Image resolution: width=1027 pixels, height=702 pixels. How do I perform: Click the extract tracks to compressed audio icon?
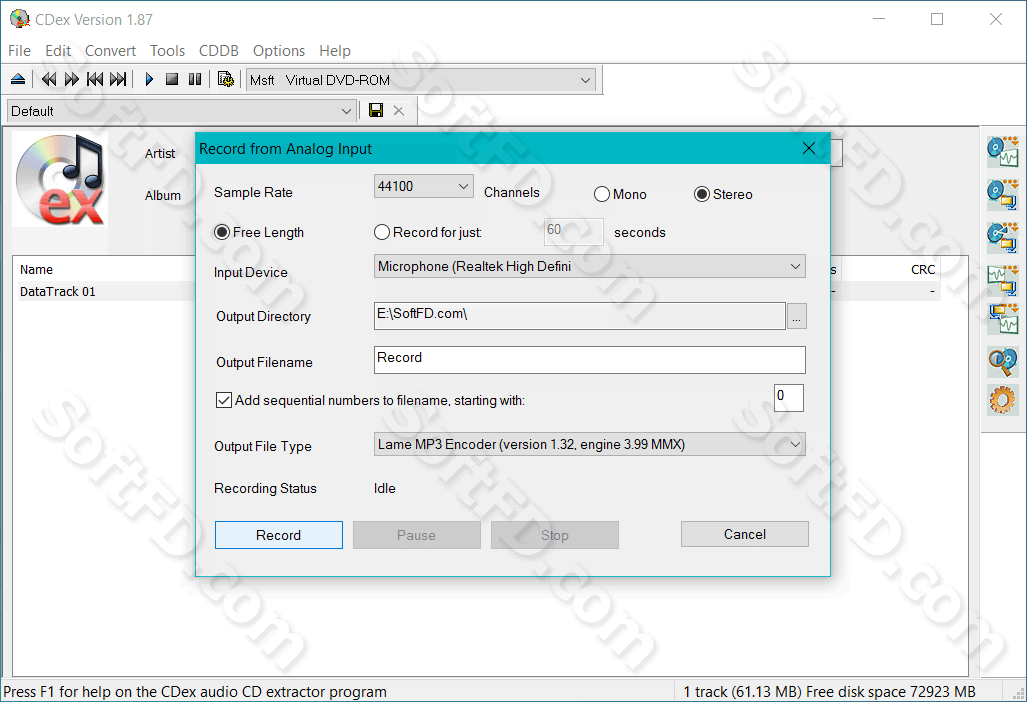point(1003,194)
